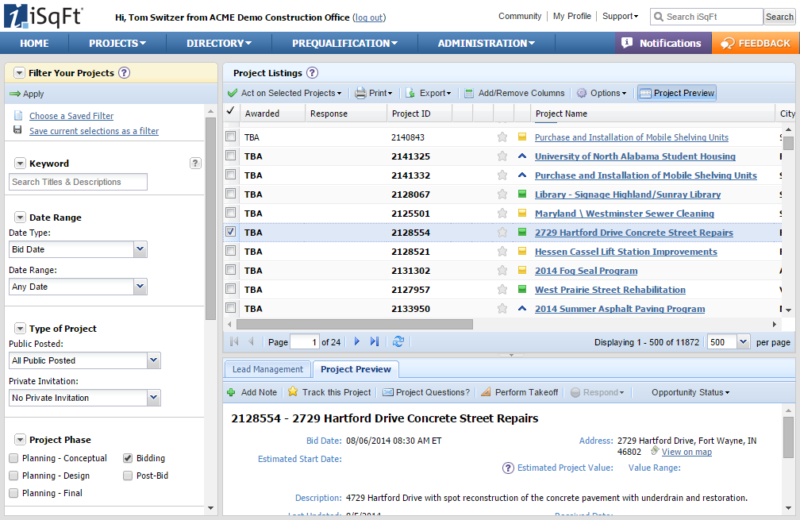This screenshot has height=520, width=800.
Task: Click the horizontal scrollbar of project list
Action: (355, 324)
